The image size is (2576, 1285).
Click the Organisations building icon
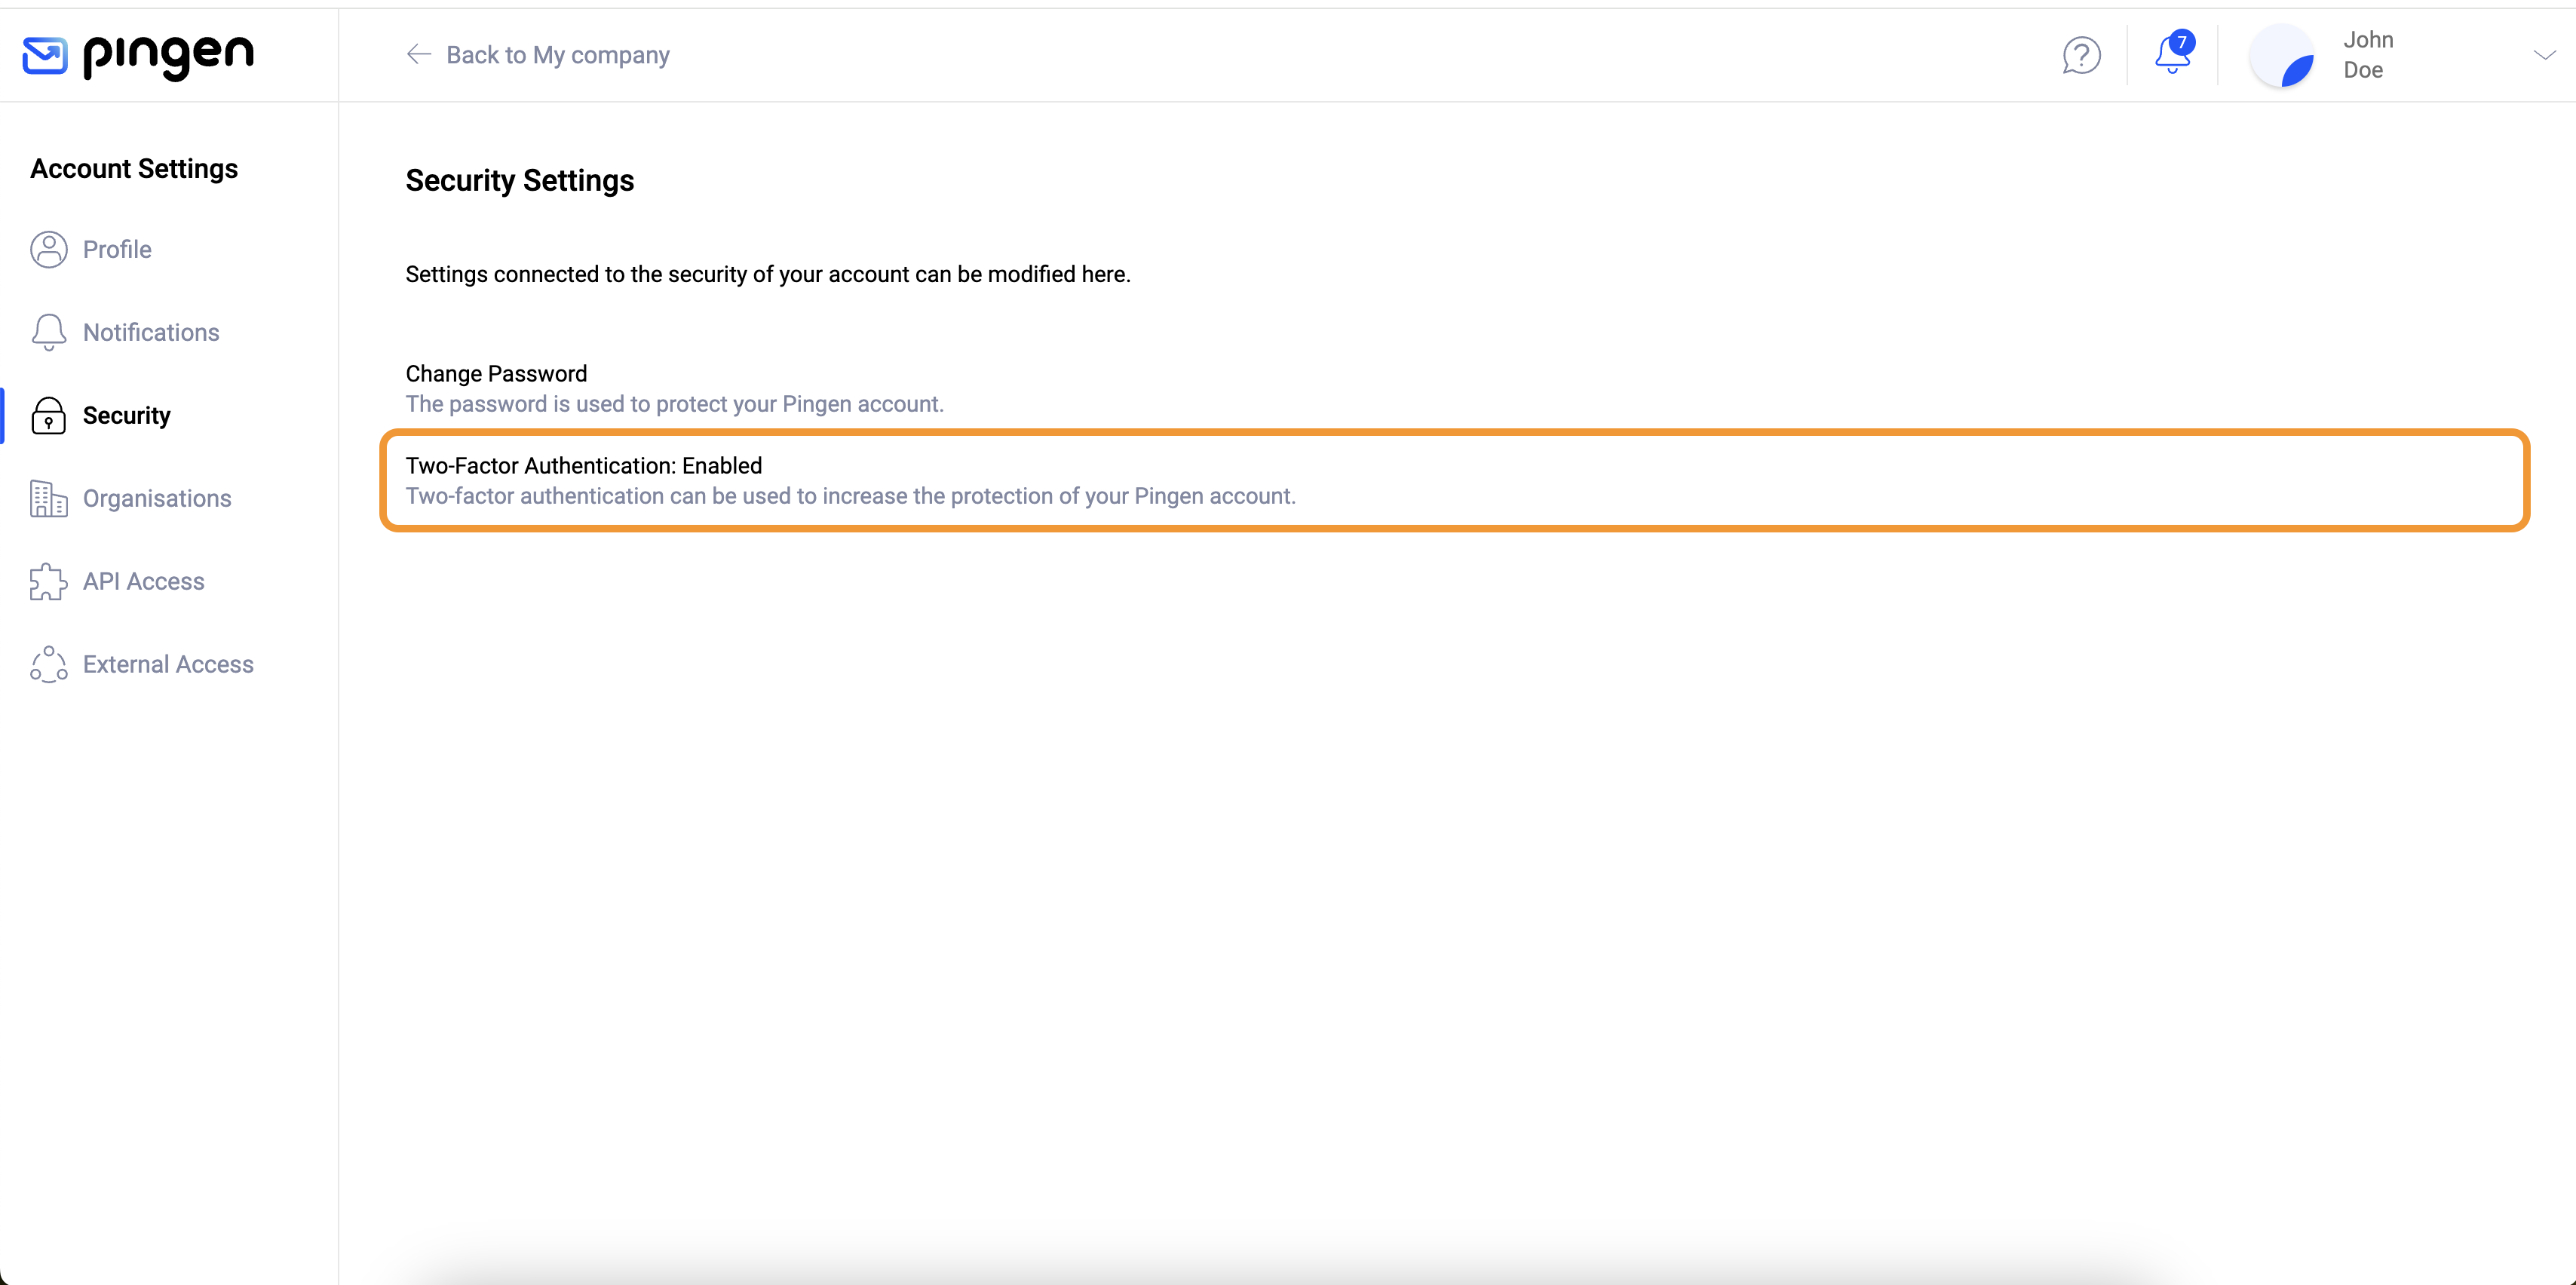(48, 498)
